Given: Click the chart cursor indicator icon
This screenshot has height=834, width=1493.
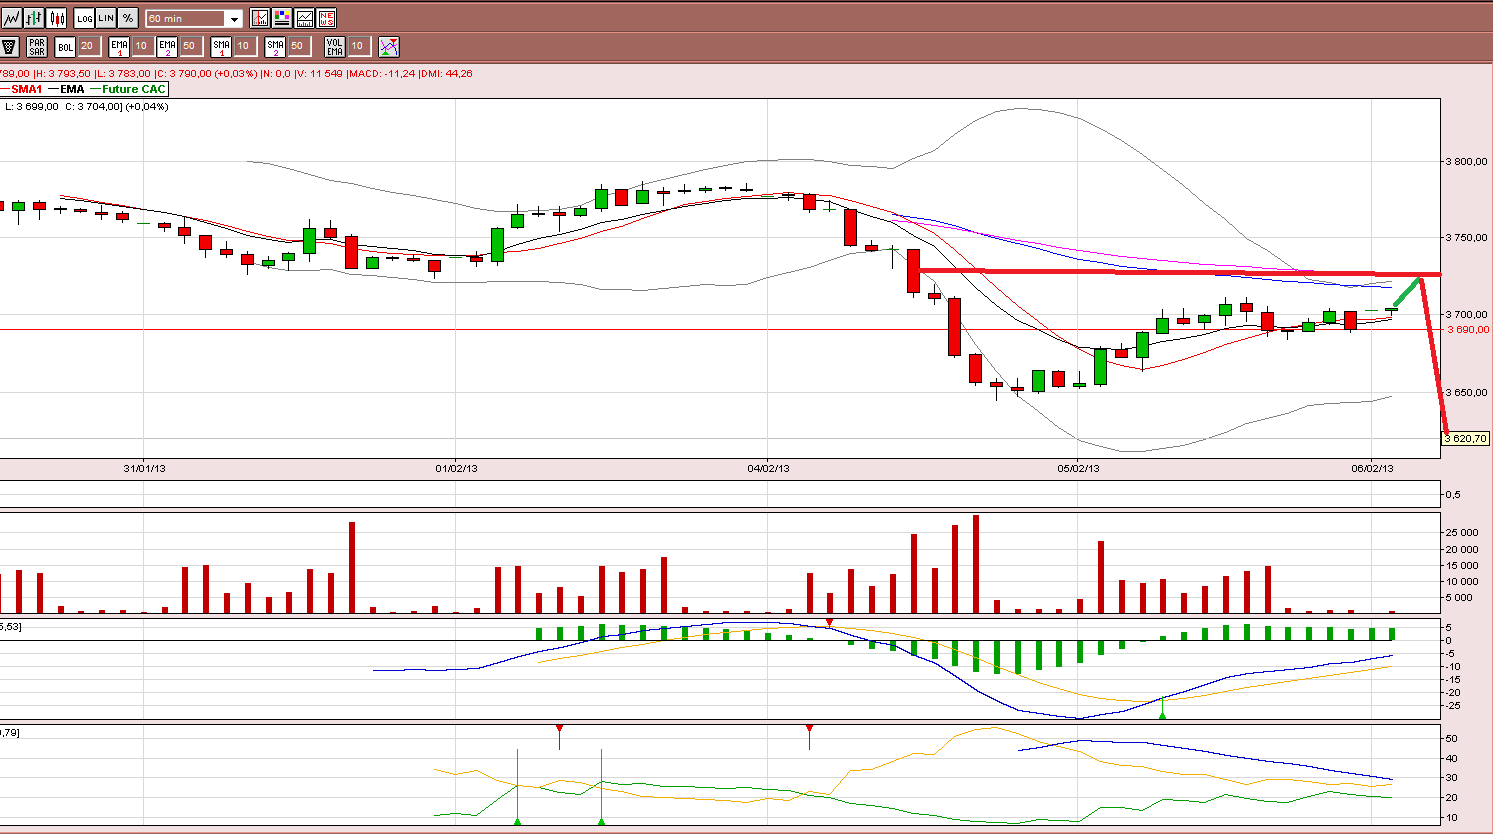Looking at the screenshot, I should [260, 18].
